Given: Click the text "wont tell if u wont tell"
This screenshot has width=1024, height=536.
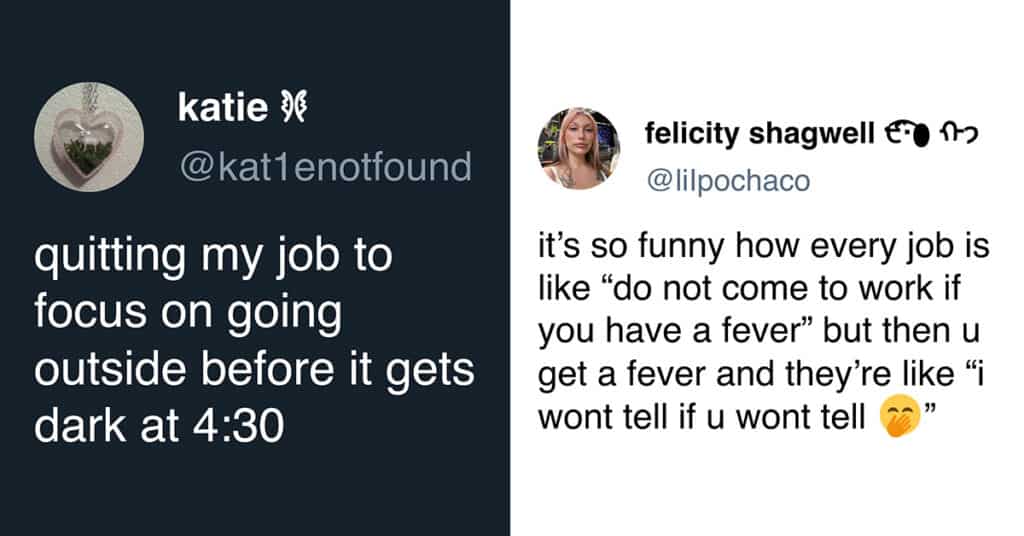Looking at the screenshot, I should pos(701,417).
